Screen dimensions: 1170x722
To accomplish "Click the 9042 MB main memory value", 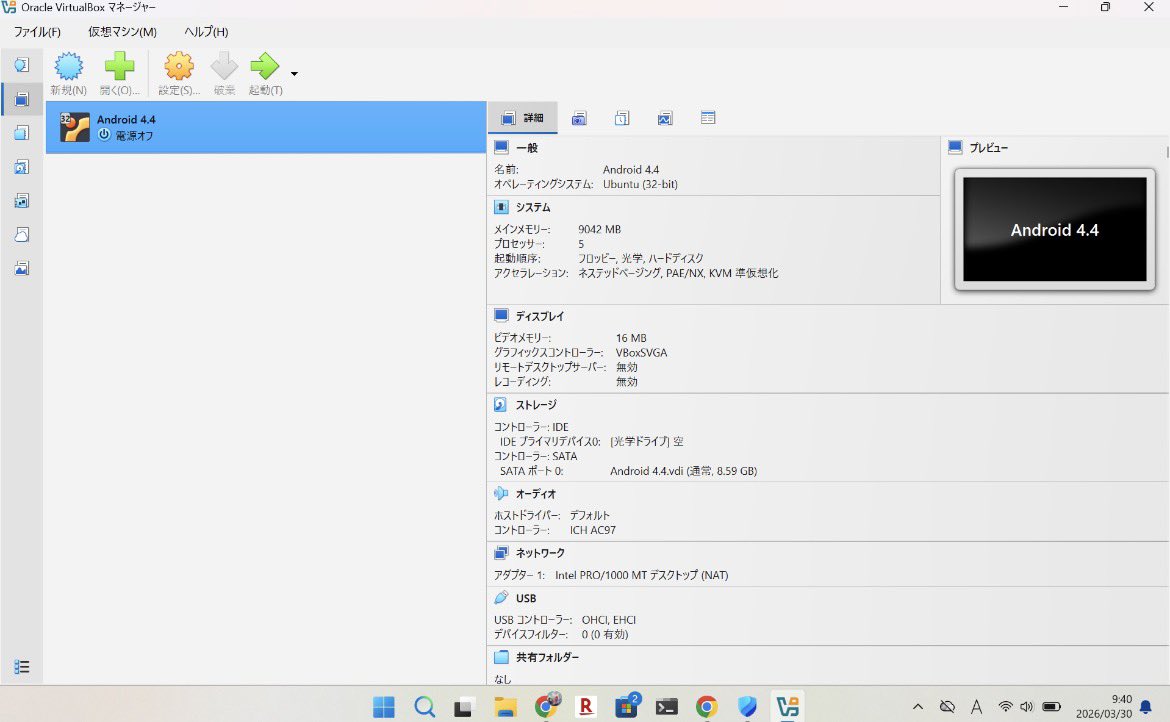I will 599,229.
